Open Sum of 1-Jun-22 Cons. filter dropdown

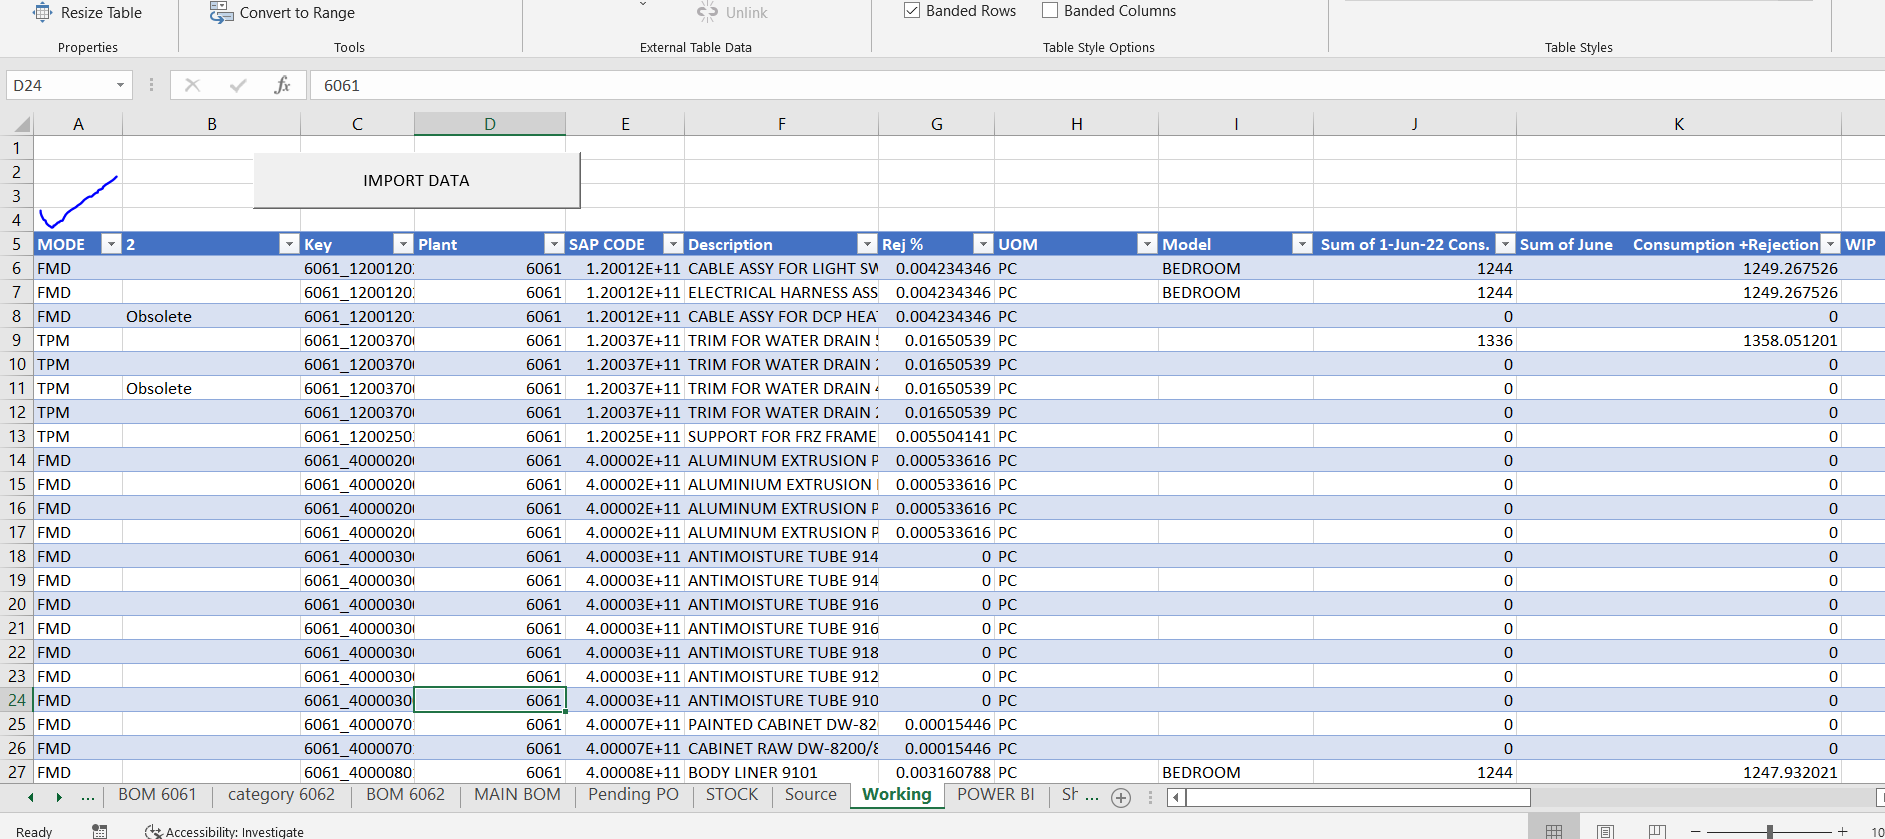pos(1505,244)
